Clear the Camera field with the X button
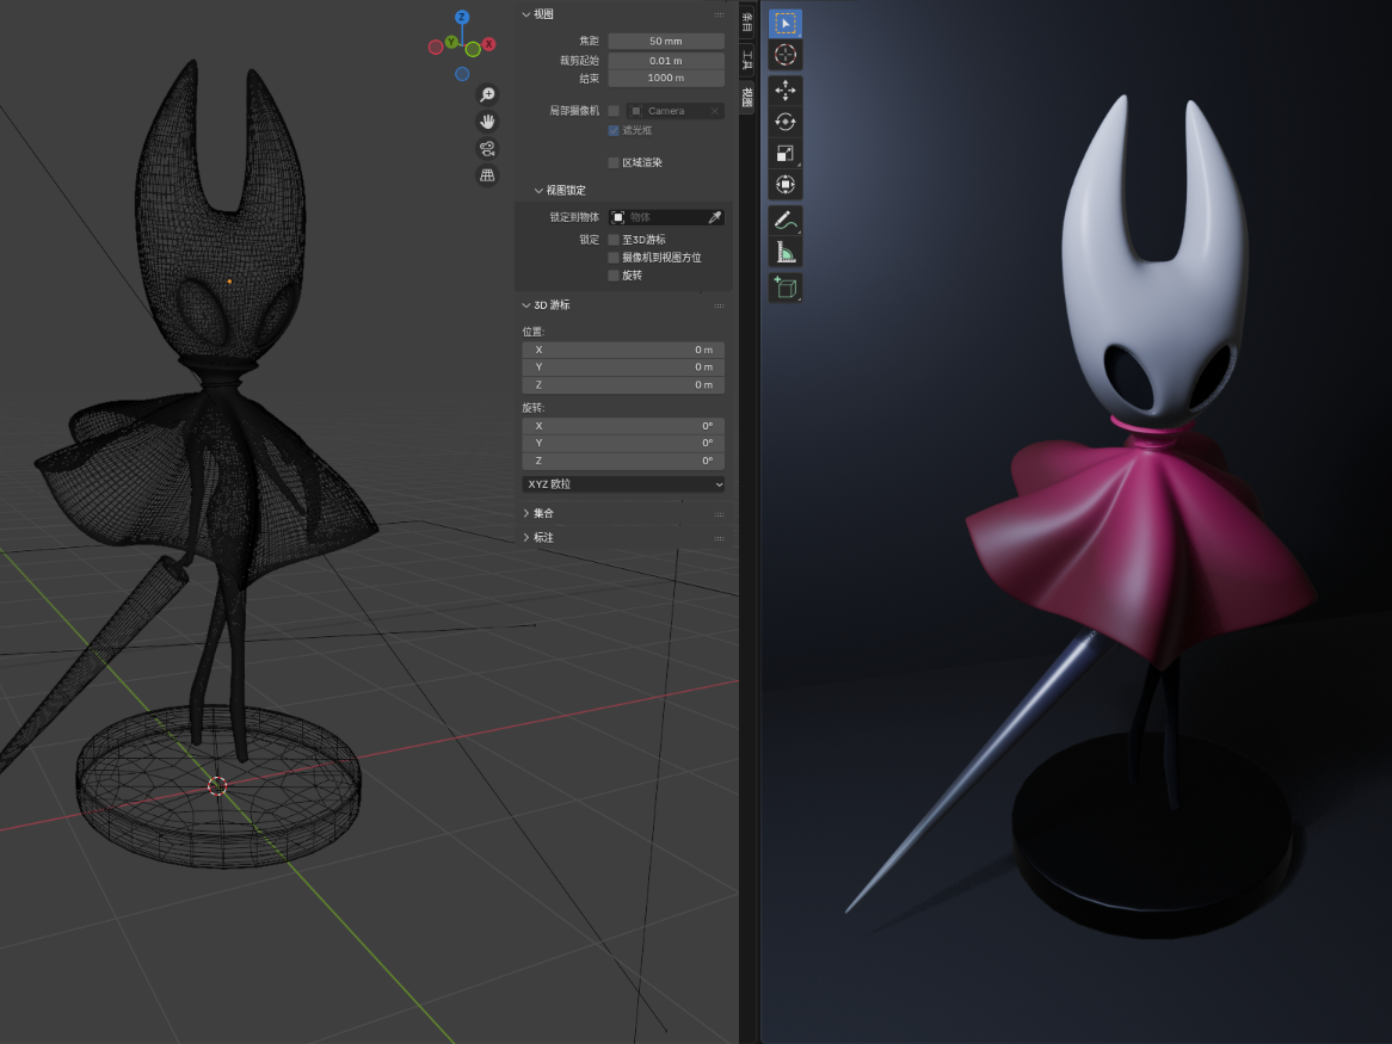 (x=716, y=110)
